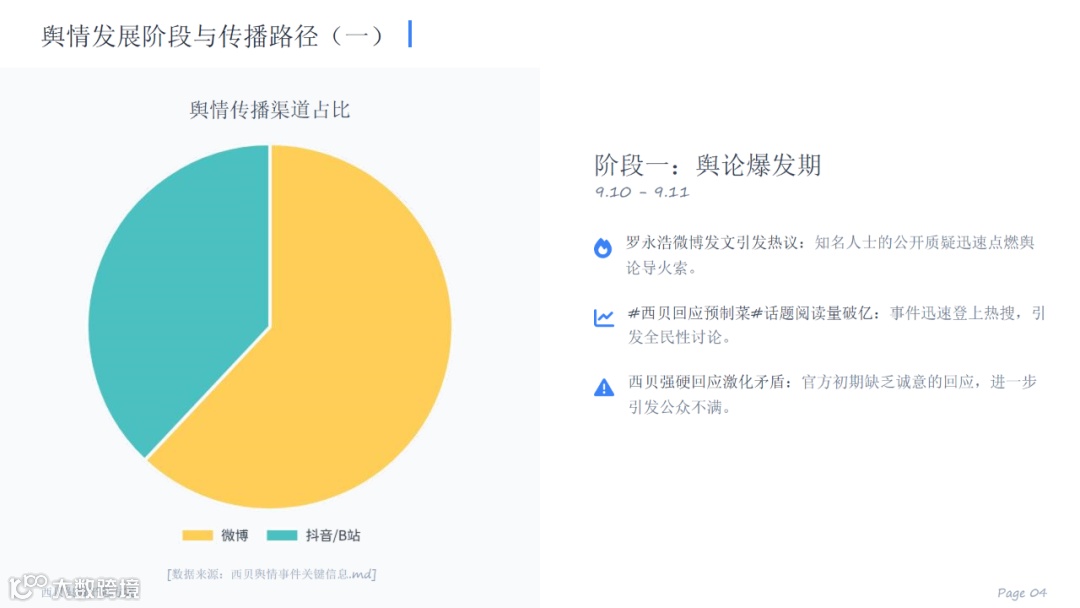1080x608 pixels.
Task: Click the yellow 微博 legend swatch
Action: click(198, 536)
